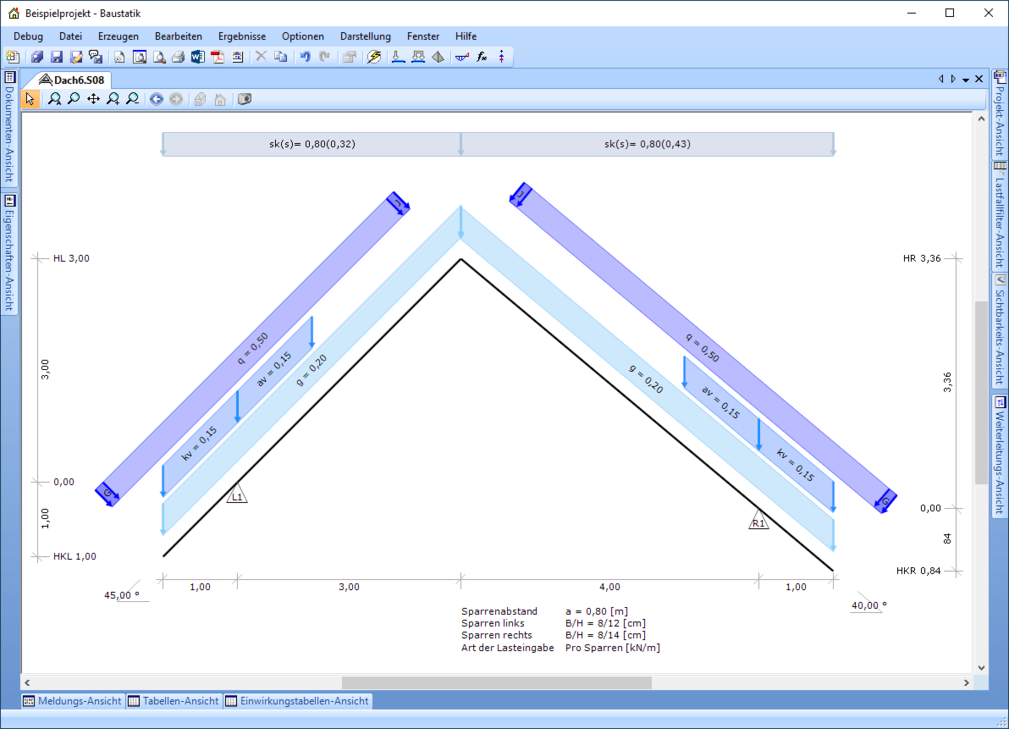Click the PDF export icon

pos(218,57)
